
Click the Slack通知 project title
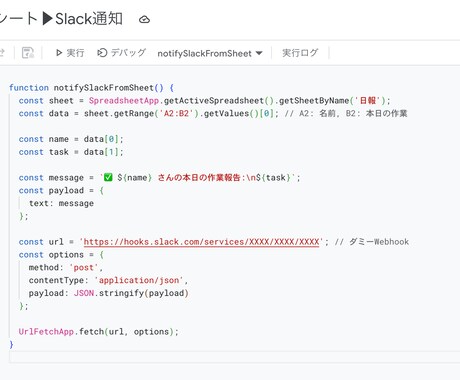click(x=89, y=19)
